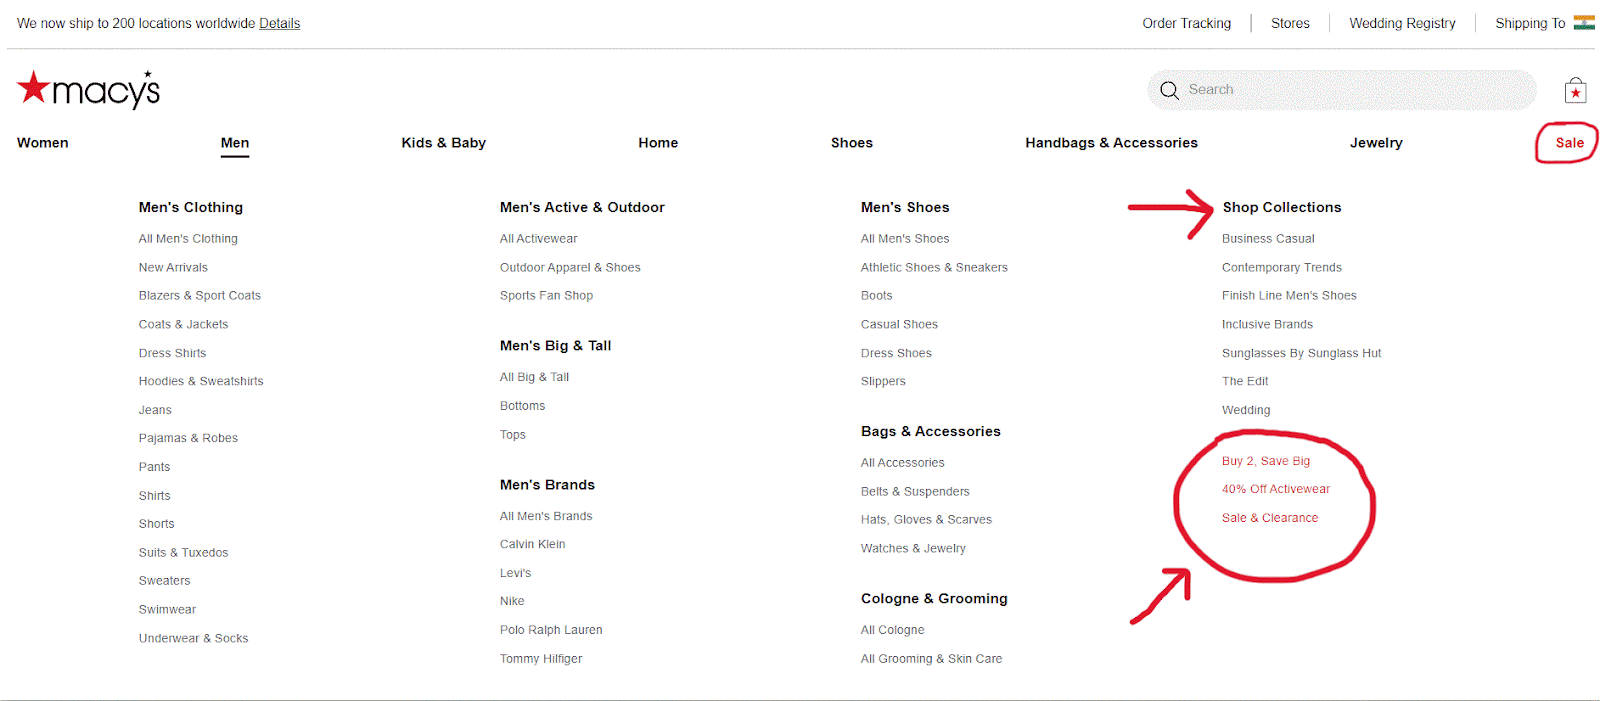Open the Shoes top menu
Image resolution: width=1600 pixels, height=701 pixels.
[852, 143]
